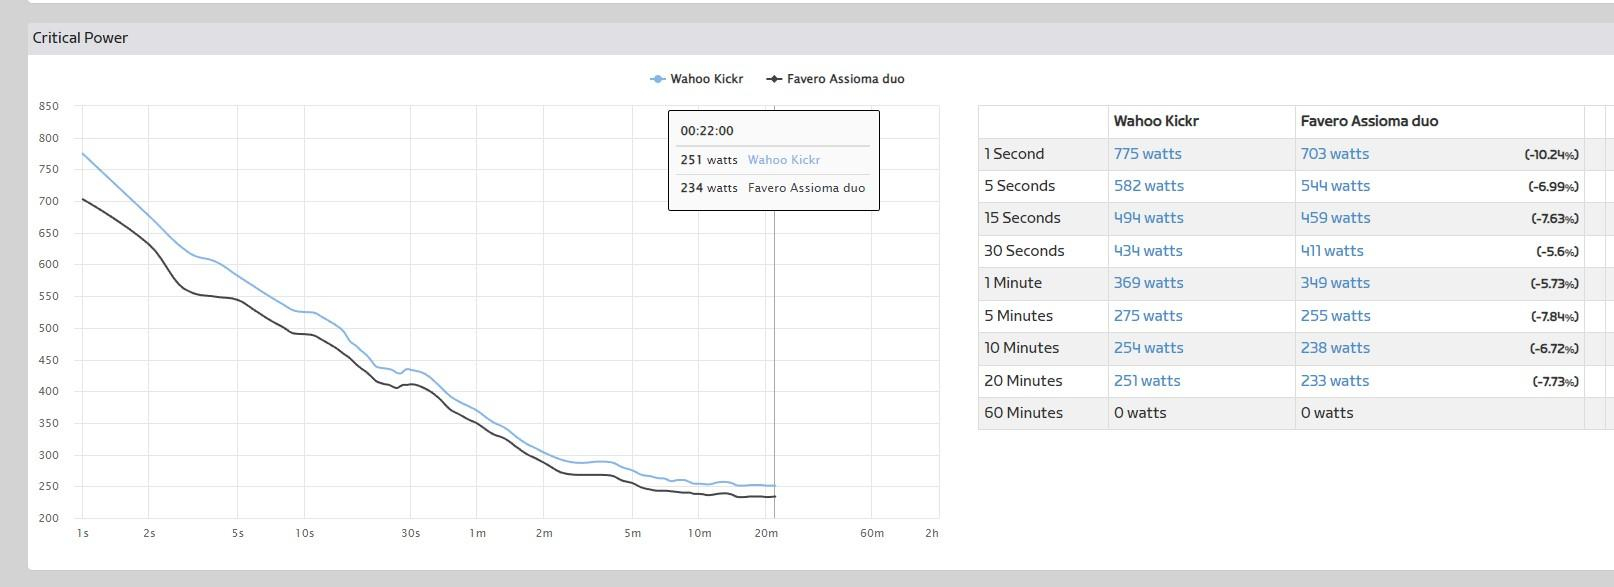
Task: Click the 2h x-axis tick label
Action: coord(932,534)
